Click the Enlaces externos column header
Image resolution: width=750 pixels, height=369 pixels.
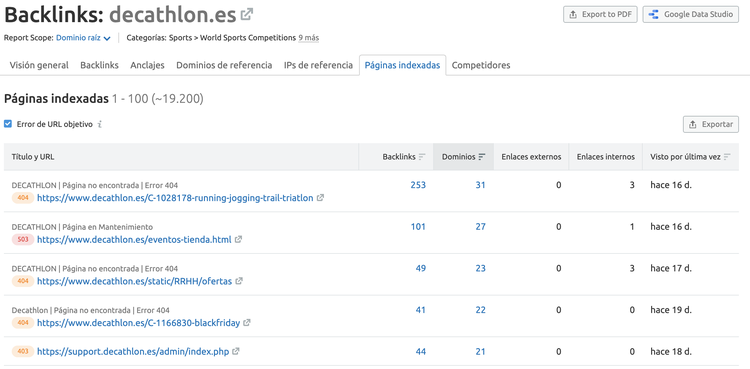[531, 157]
